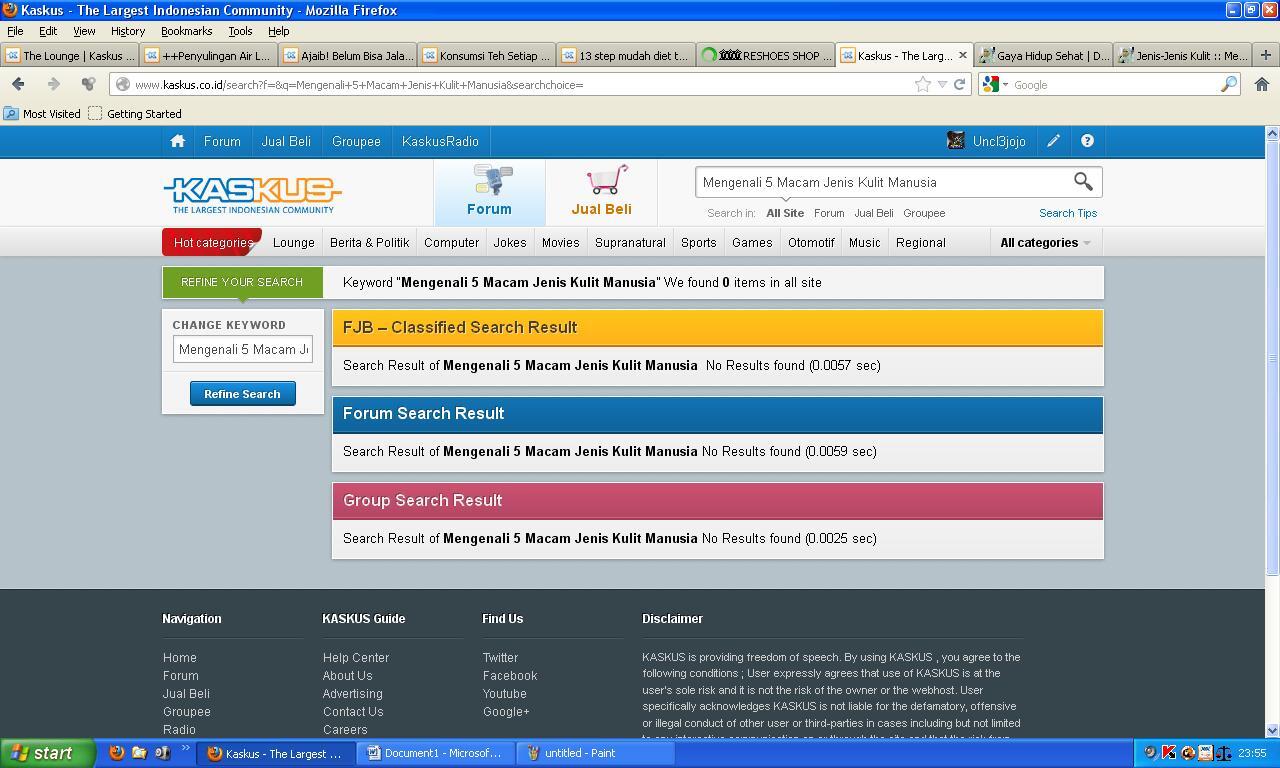Click the Hot categories button

[x=212, y=242]
